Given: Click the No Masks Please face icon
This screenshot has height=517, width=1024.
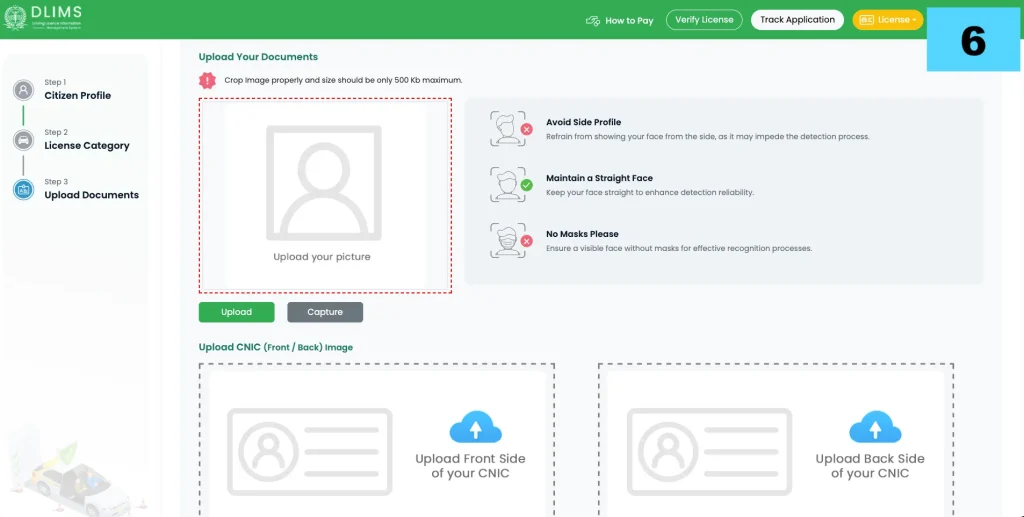Looking at the screenshot, I should 511,240.
